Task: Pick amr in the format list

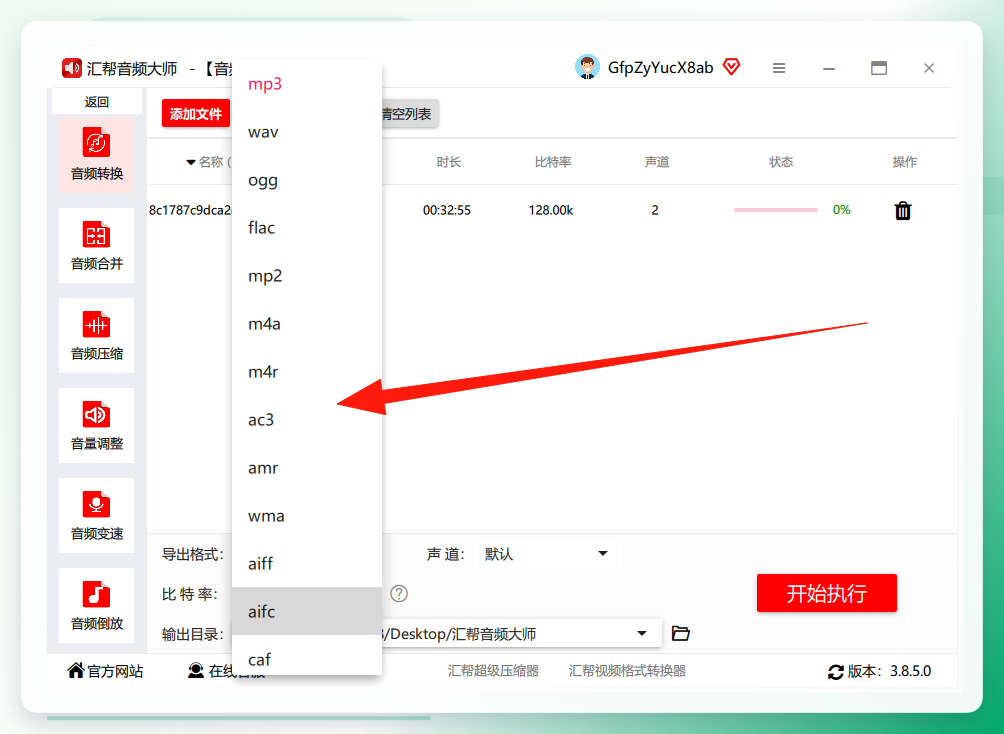Action: click(x=307, y=468)
